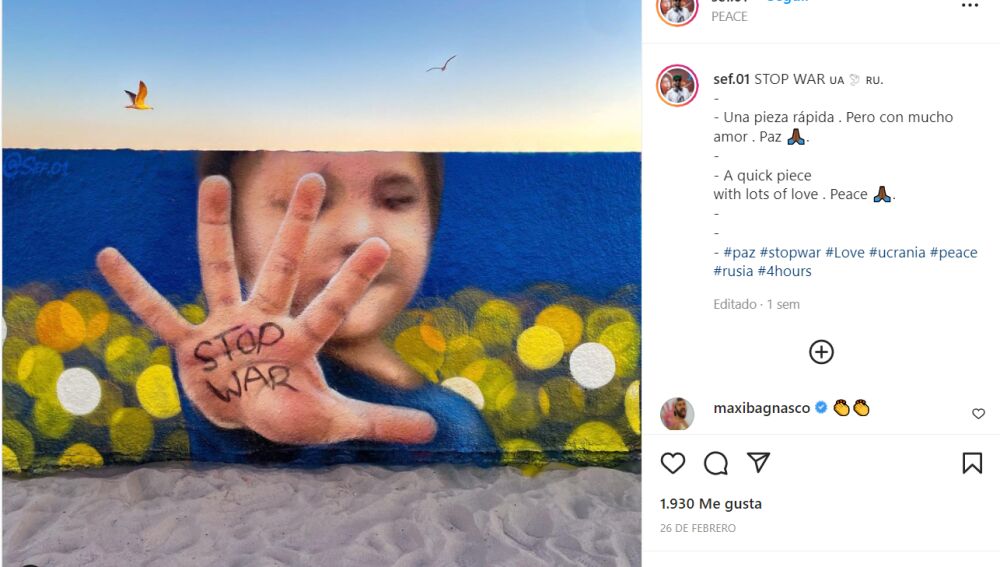Open the #paz hashtag link
The width and height of the screenshot is (1000, 567).
[740, 253]
